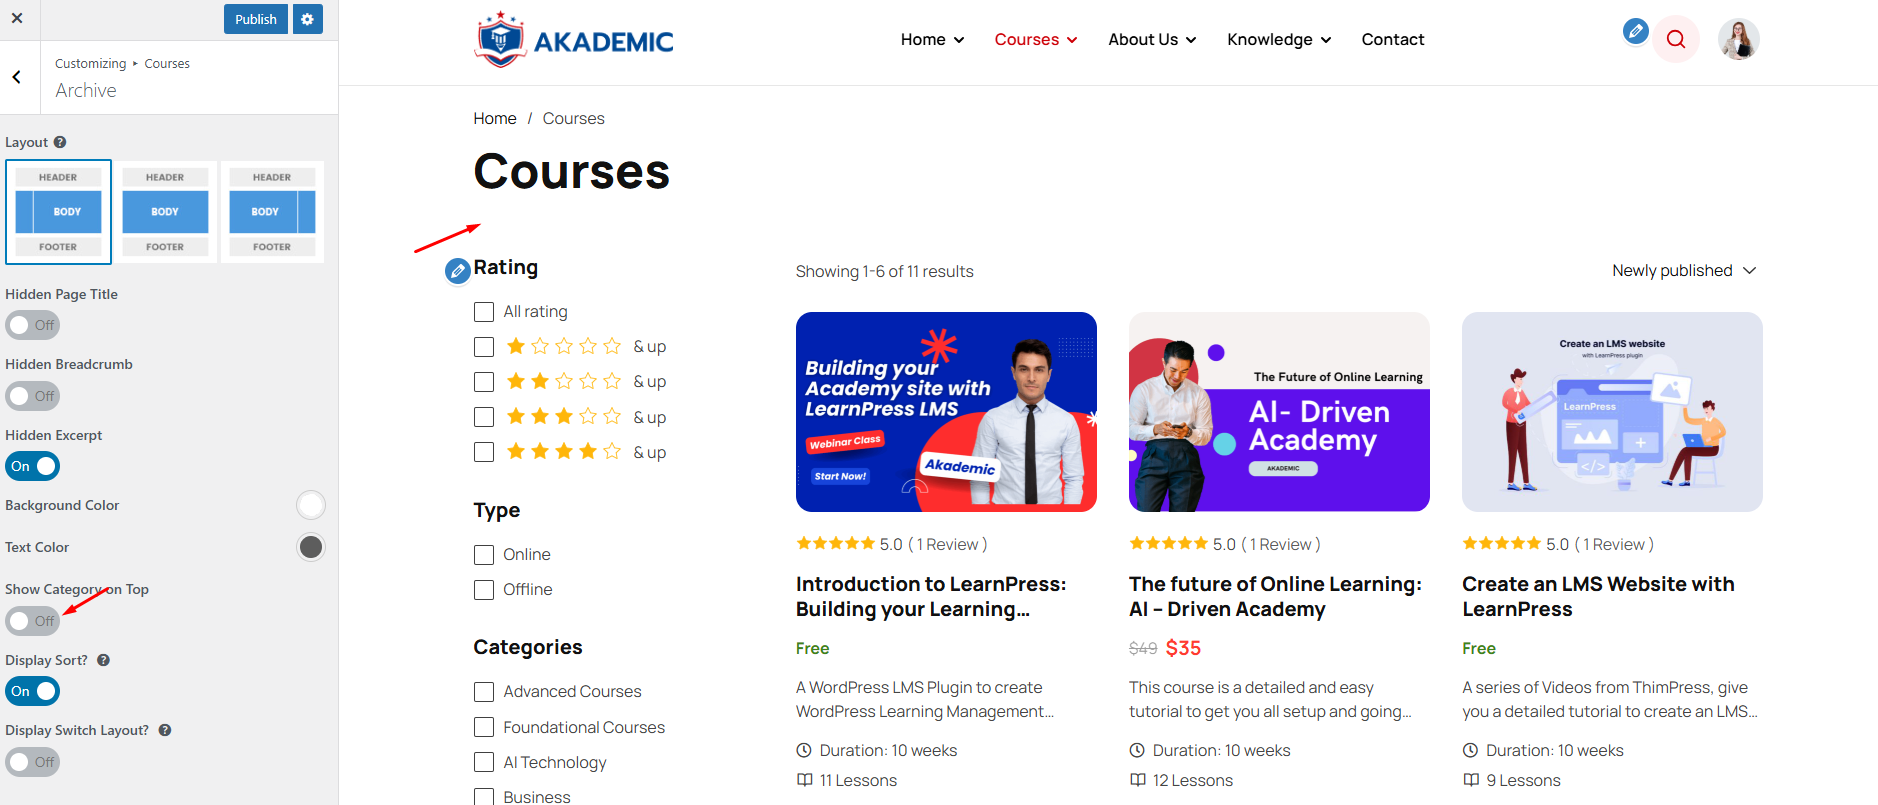Close the Customizer with the X icon

[x=17, y=18]
